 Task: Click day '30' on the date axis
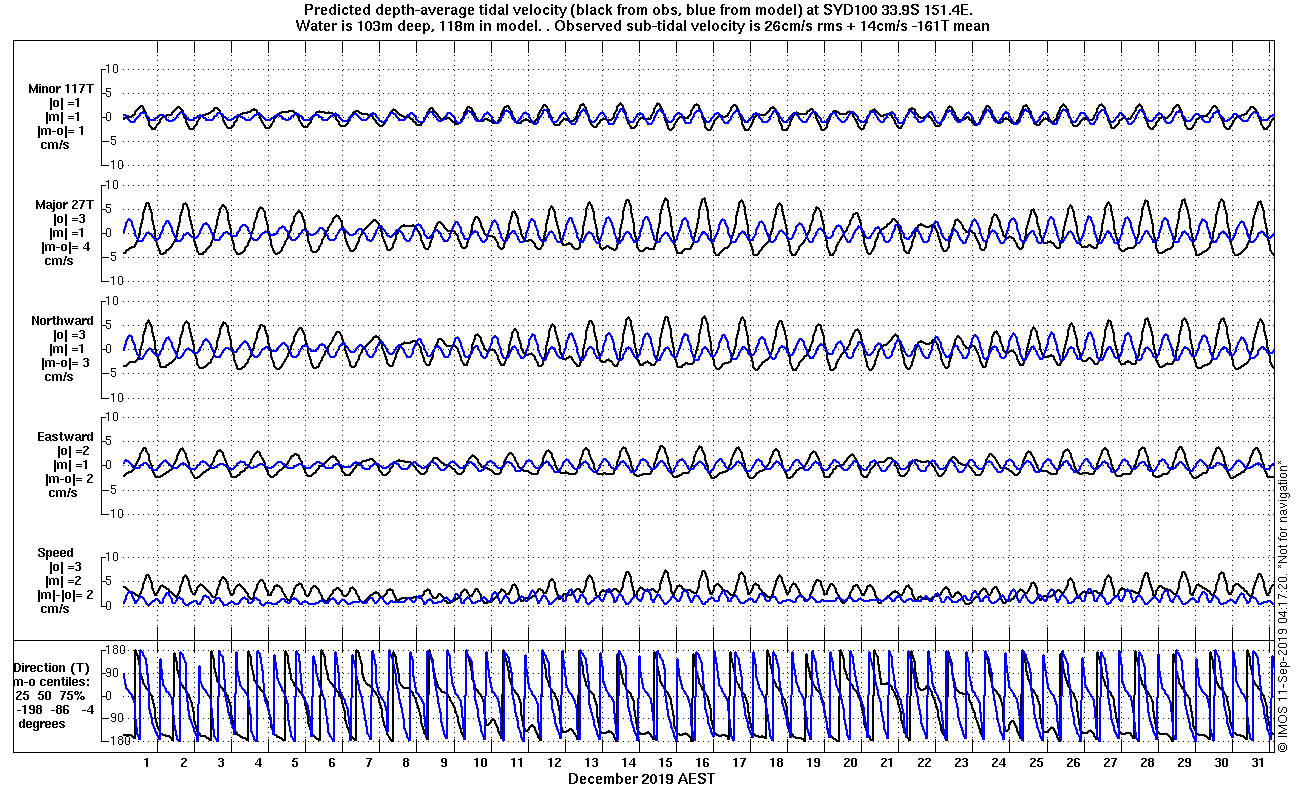1221,763
